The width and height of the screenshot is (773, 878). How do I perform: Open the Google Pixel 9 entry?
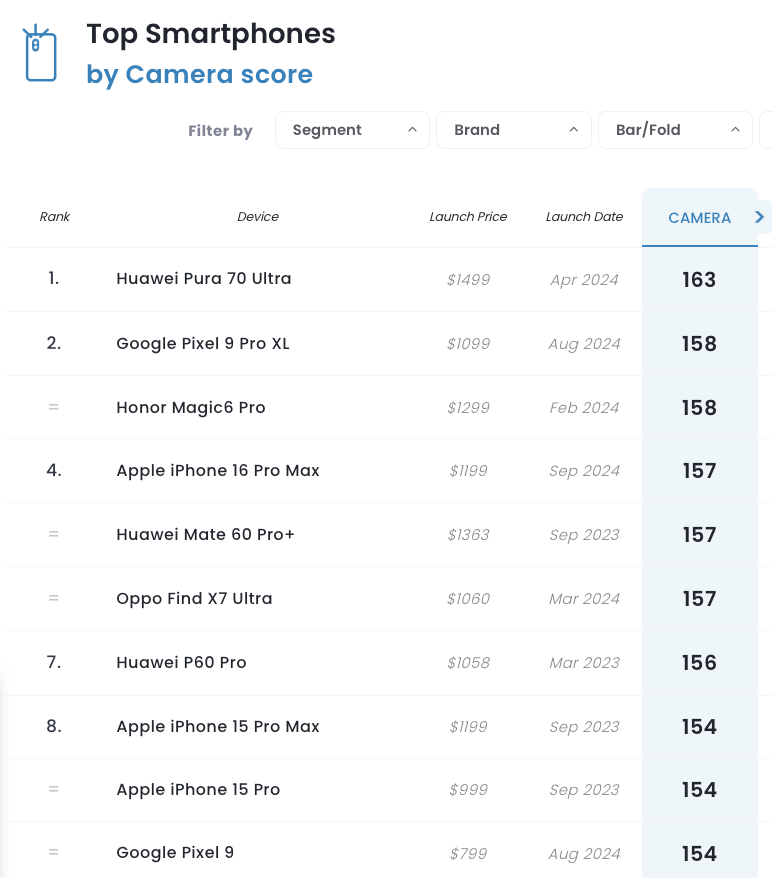click(175, 852)
